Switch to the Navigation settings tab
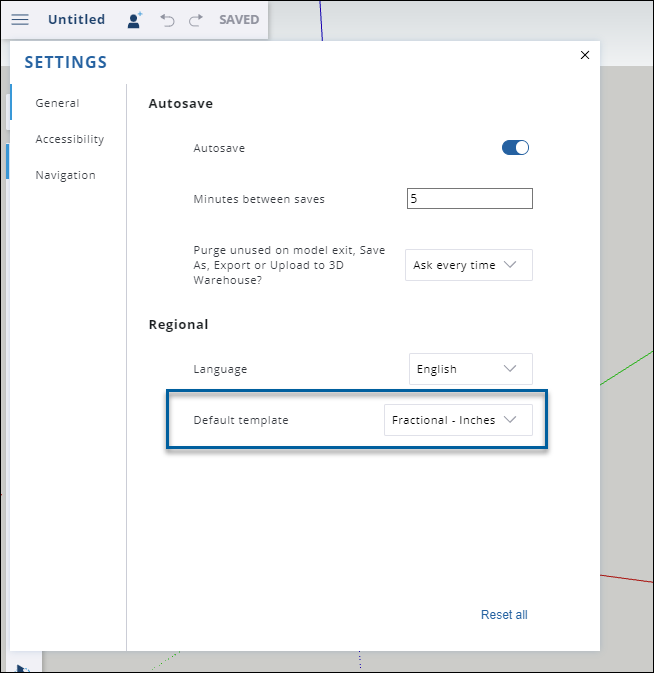The height and width of the screenshot is (673, 654). (65, 175)
